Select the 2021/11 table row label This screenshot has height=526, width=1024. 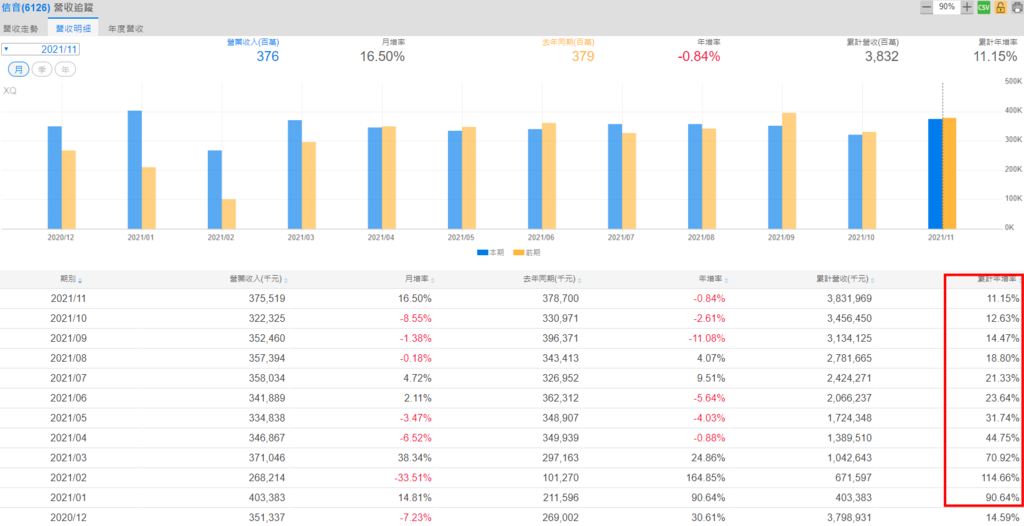pyautogui.click(x=68, y=299)
